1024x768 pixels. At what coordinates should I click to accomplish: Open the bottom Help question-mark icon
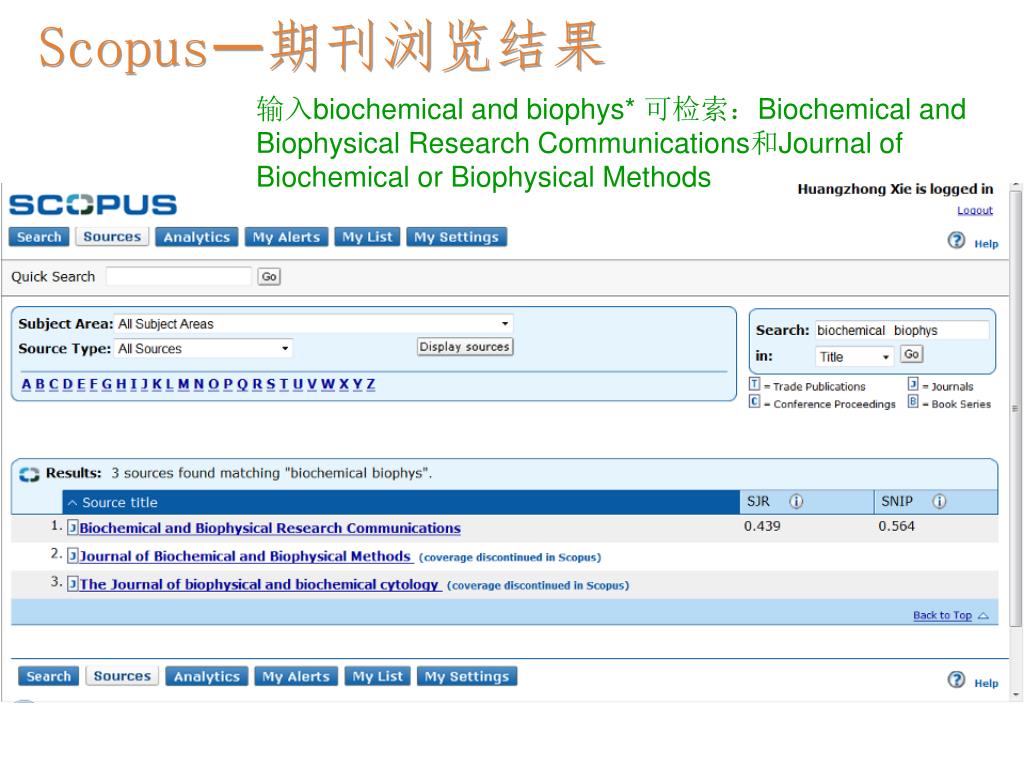[956, 680]
